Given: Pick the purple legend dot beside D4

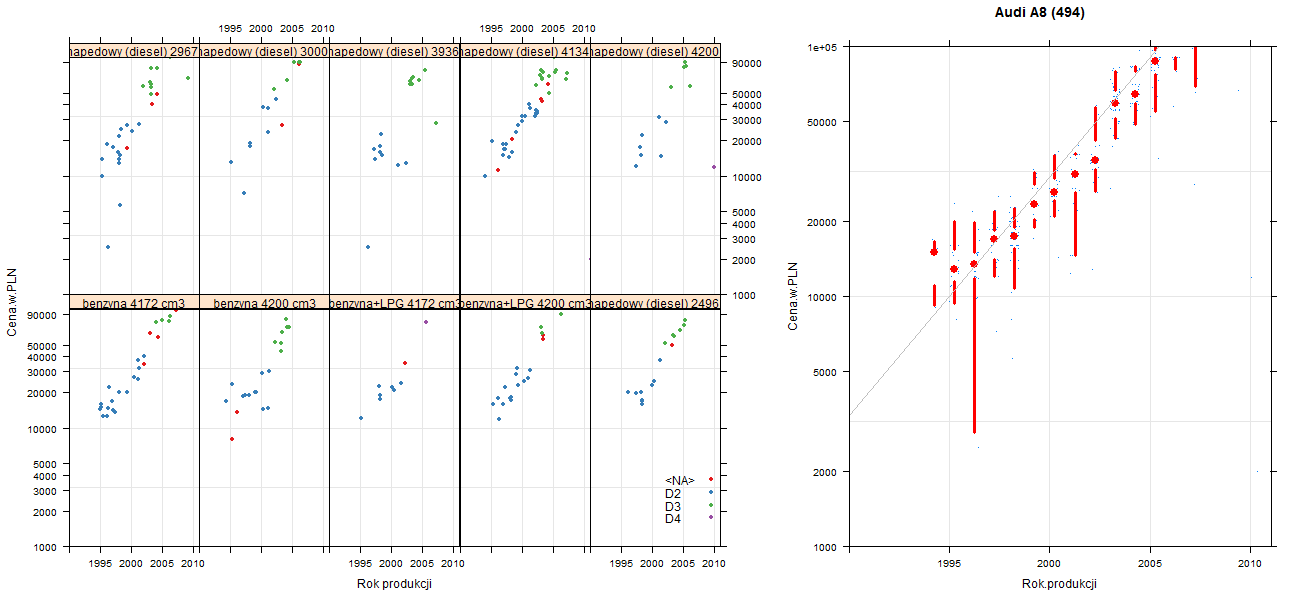Looking at the screenshot, I should click(x=710, y=519).
